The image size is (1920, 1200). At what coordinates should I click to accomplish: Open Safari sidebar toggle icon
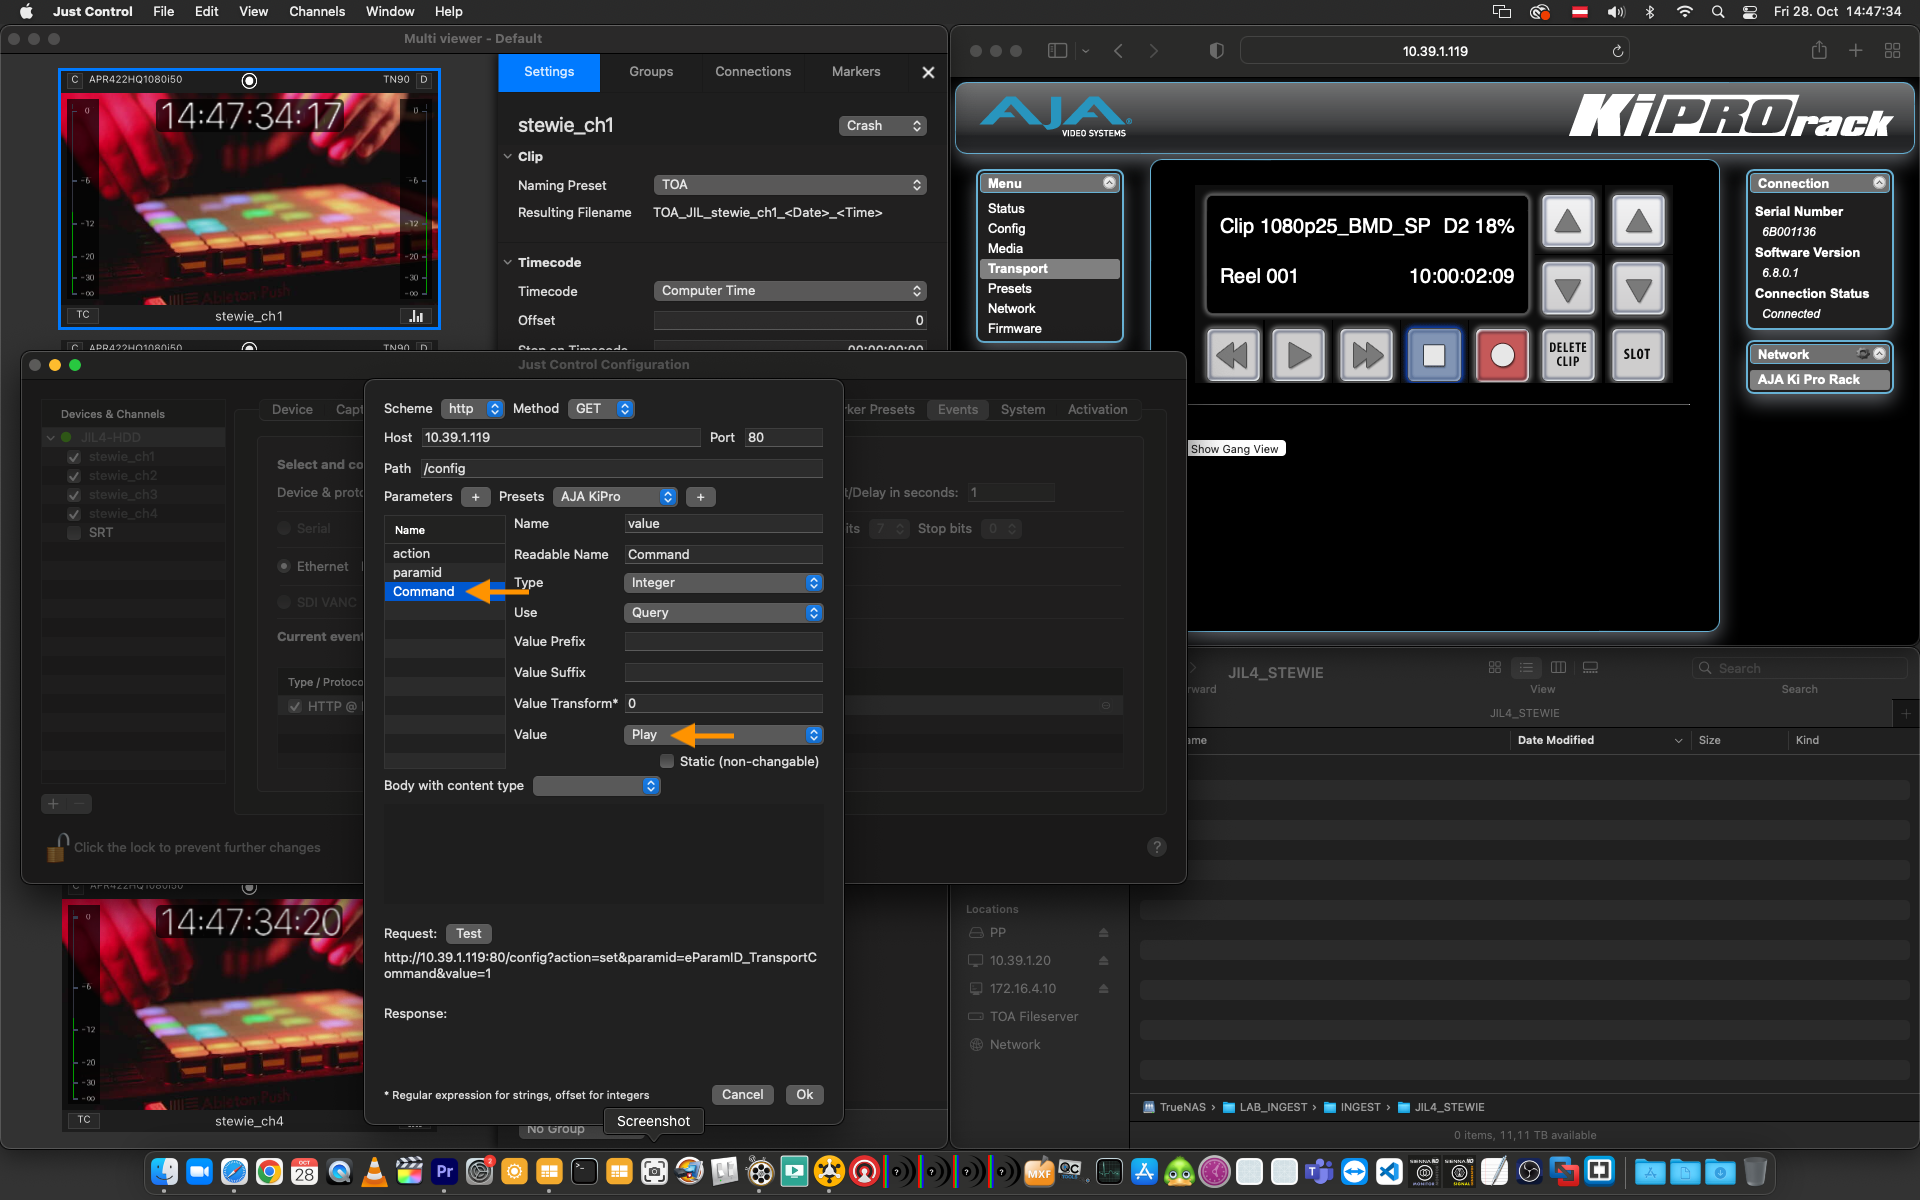[x=1057, y=51]
